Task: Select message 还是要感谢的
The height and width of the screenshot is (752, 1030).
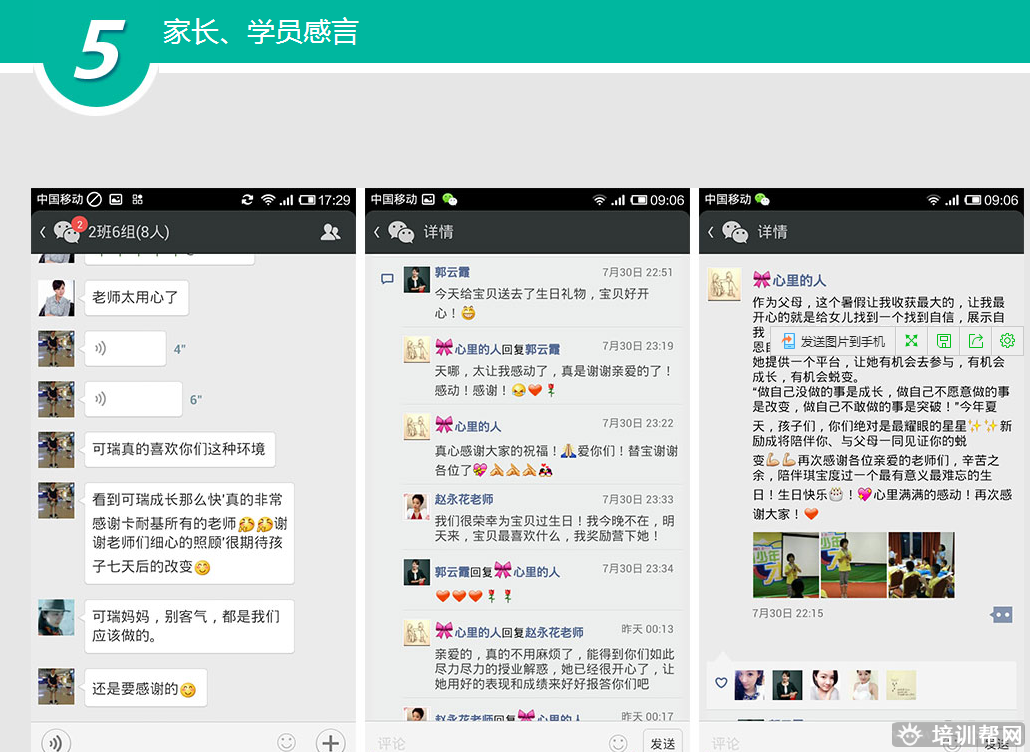Action: tap(145, 688)
